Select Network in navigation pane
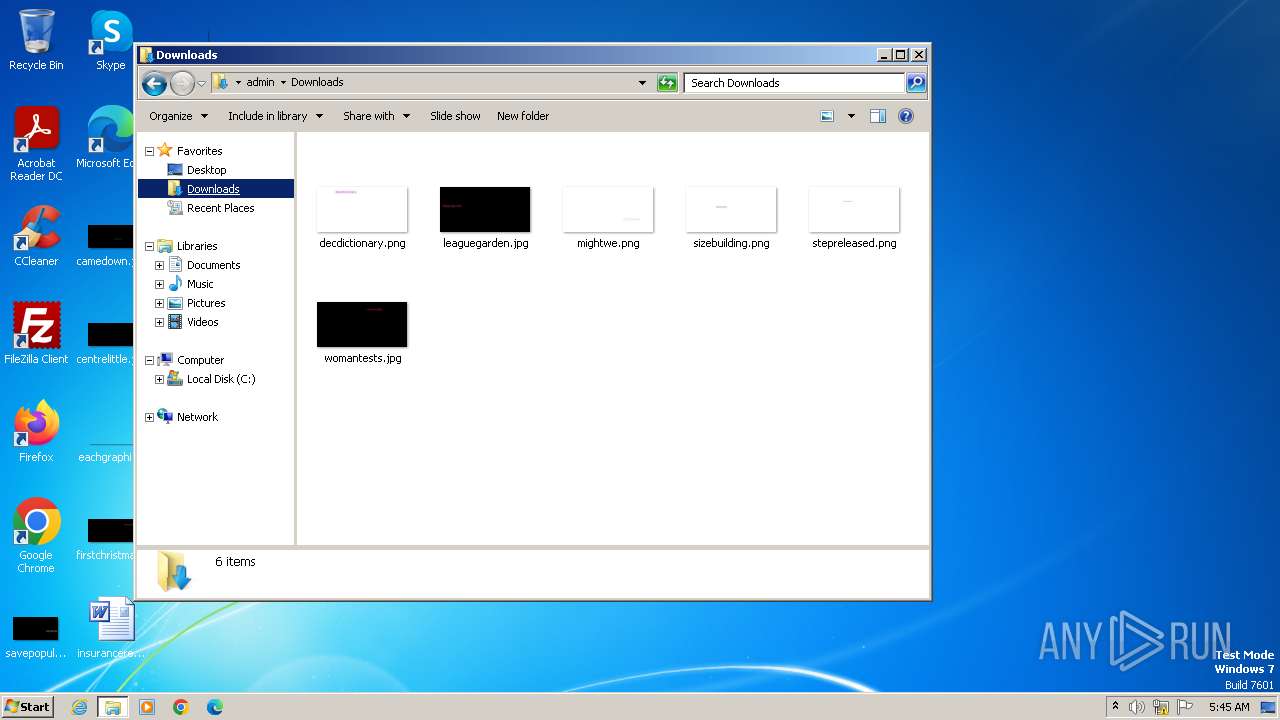The height and width of the screenshot is (720, 1280). tap(196, 417)
